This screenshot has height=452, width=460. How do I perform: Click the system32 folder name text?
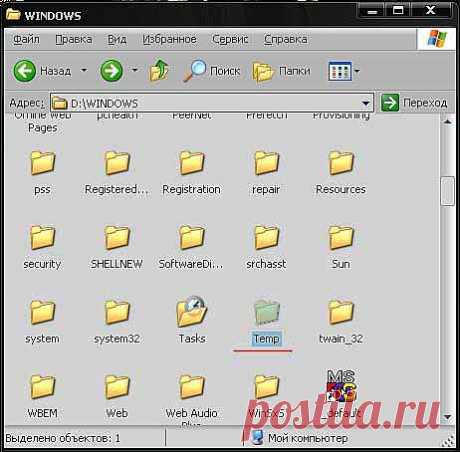coord(117,339)
